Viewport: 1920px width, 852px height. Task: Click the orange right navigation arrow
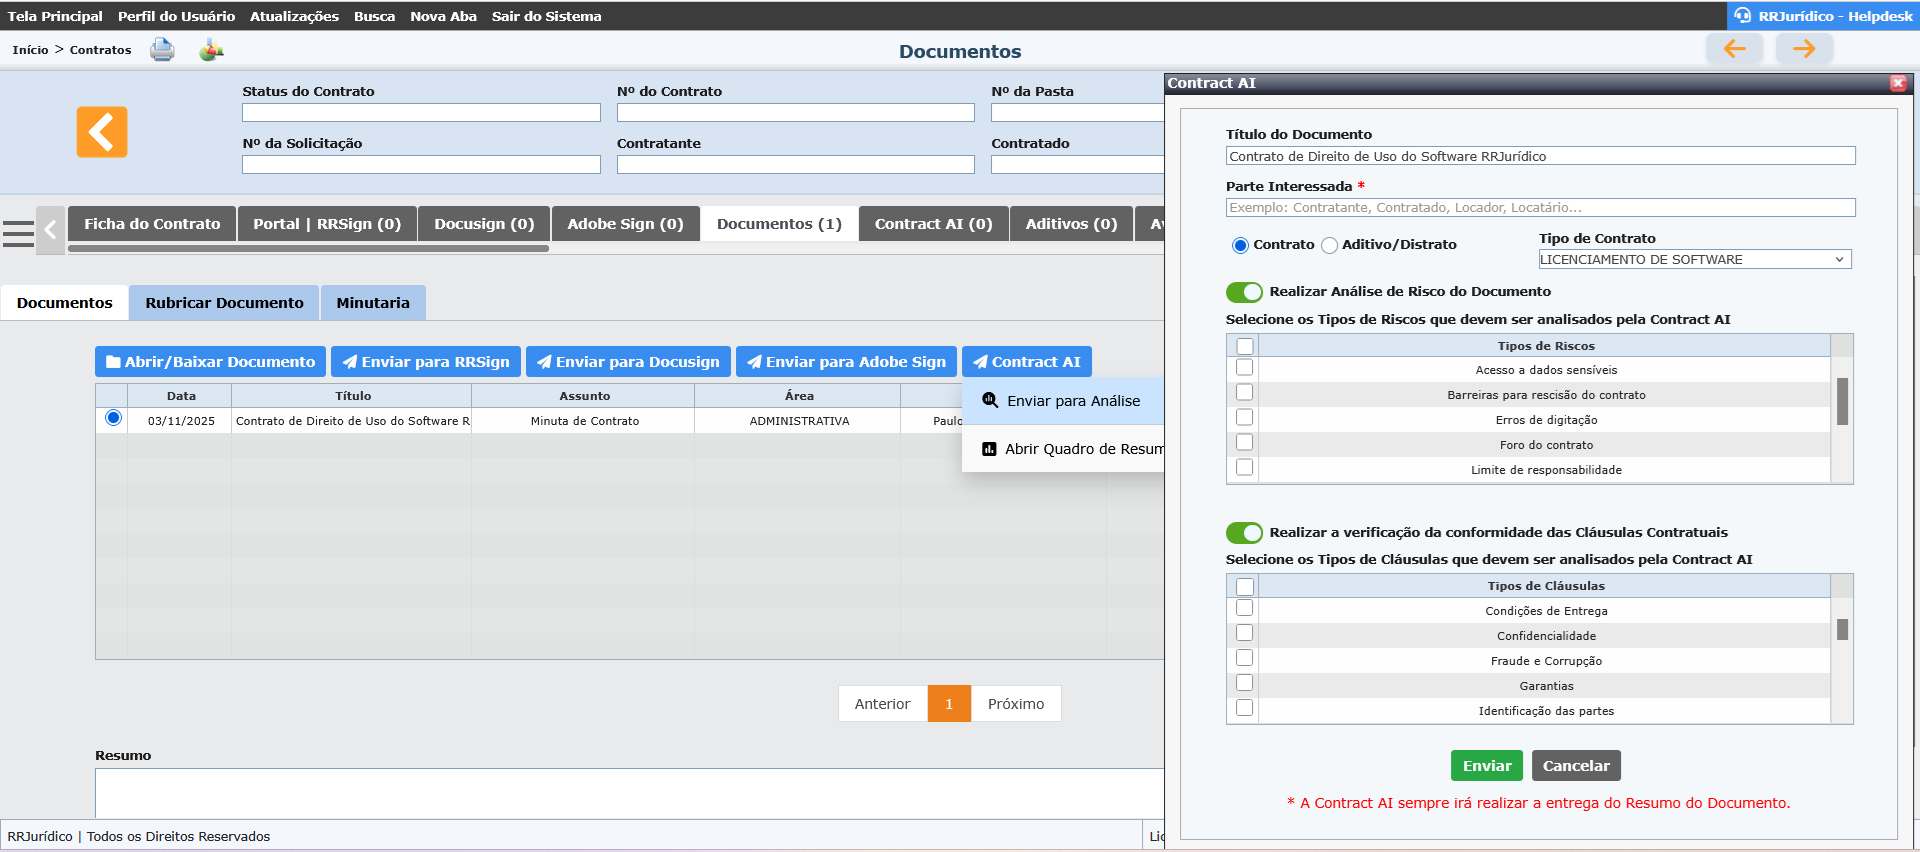[x=1803, y=49]
